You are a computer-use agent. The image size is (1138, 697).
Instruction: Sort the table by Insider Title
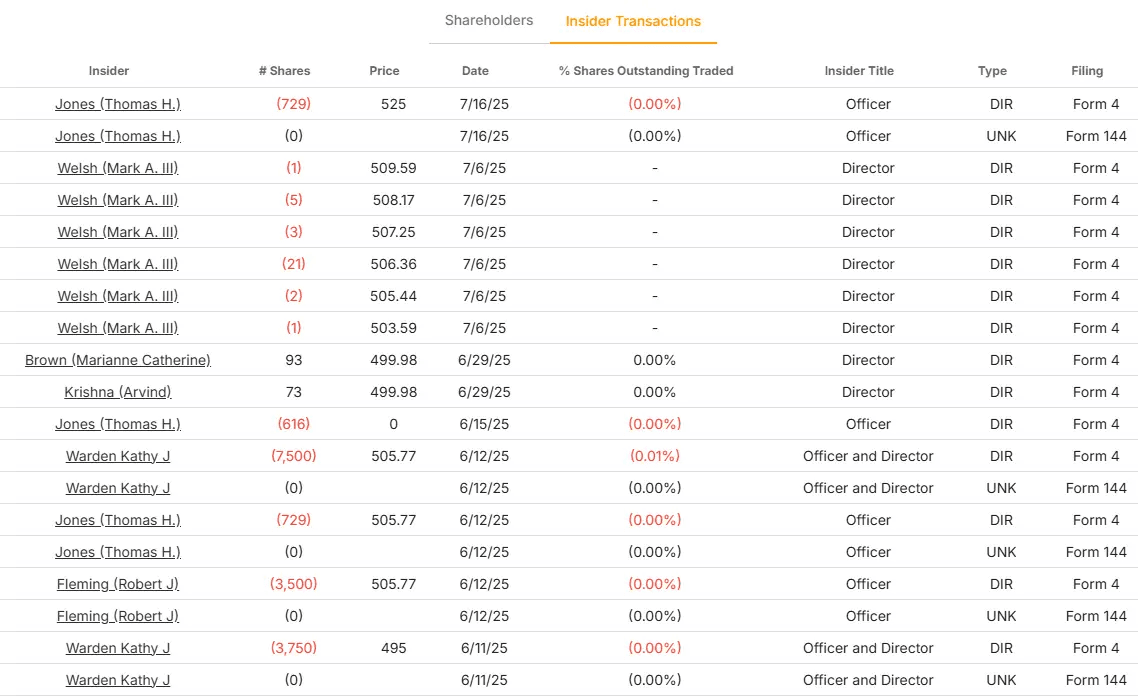tap(859, 71)
